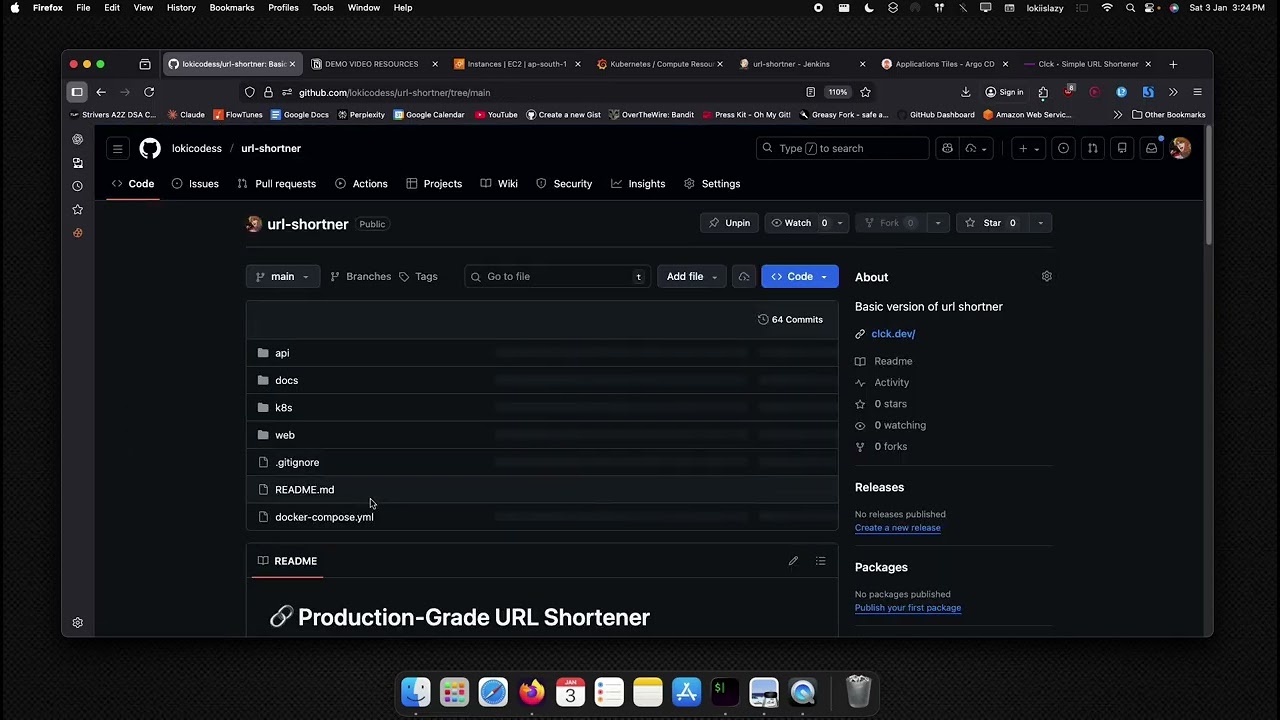Screen dimensions: 1280x720
Task: Switch to Applications Tiles Argo CD tab
Action: (x=945, y=64)
